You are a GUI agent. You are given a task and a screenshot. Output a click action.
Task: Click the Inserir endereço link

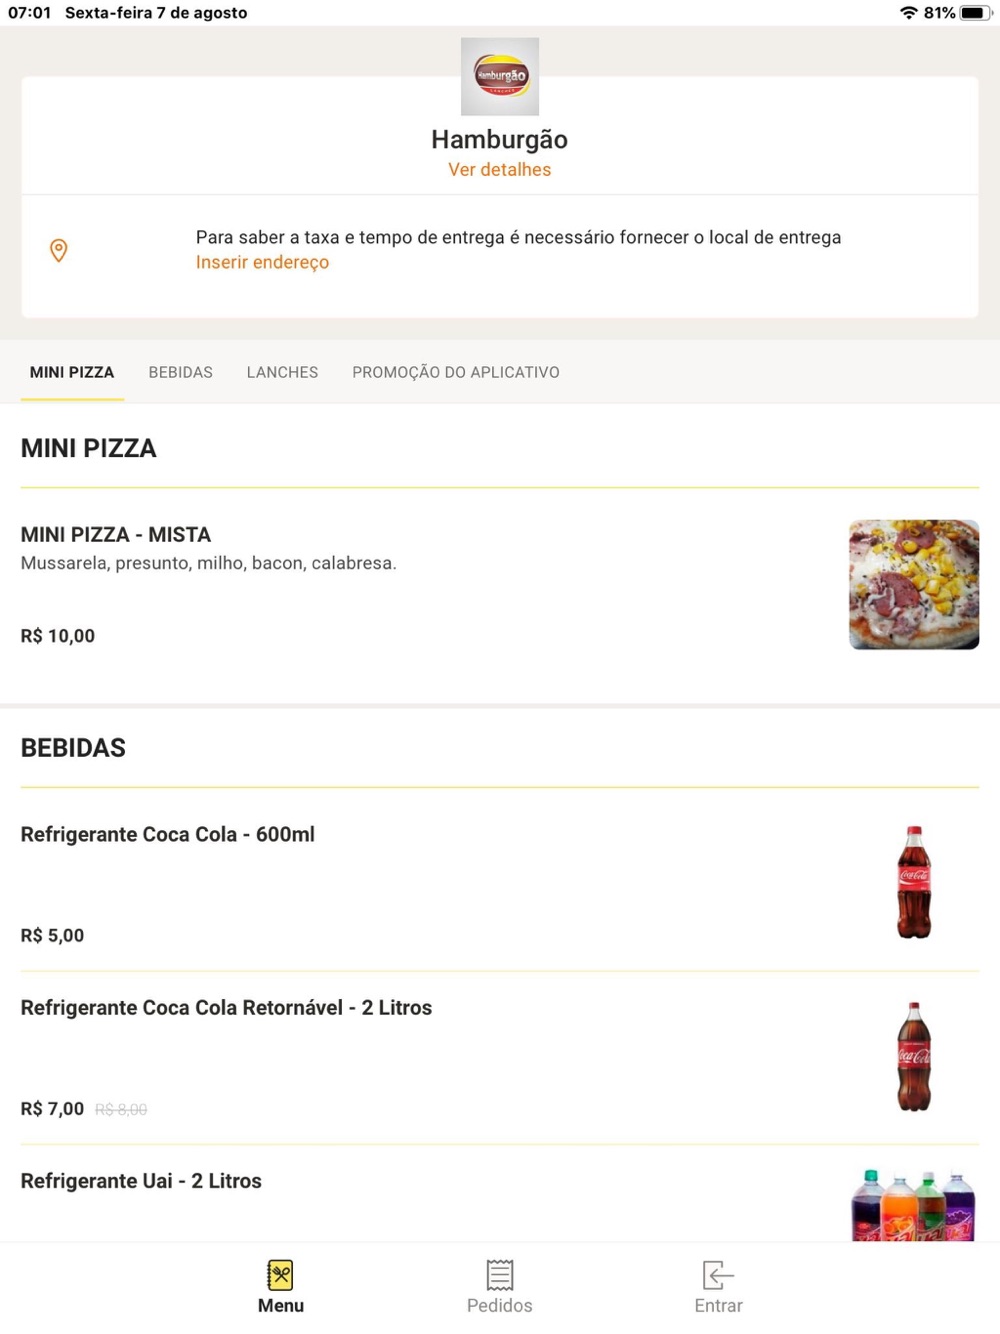pos(262,262)
